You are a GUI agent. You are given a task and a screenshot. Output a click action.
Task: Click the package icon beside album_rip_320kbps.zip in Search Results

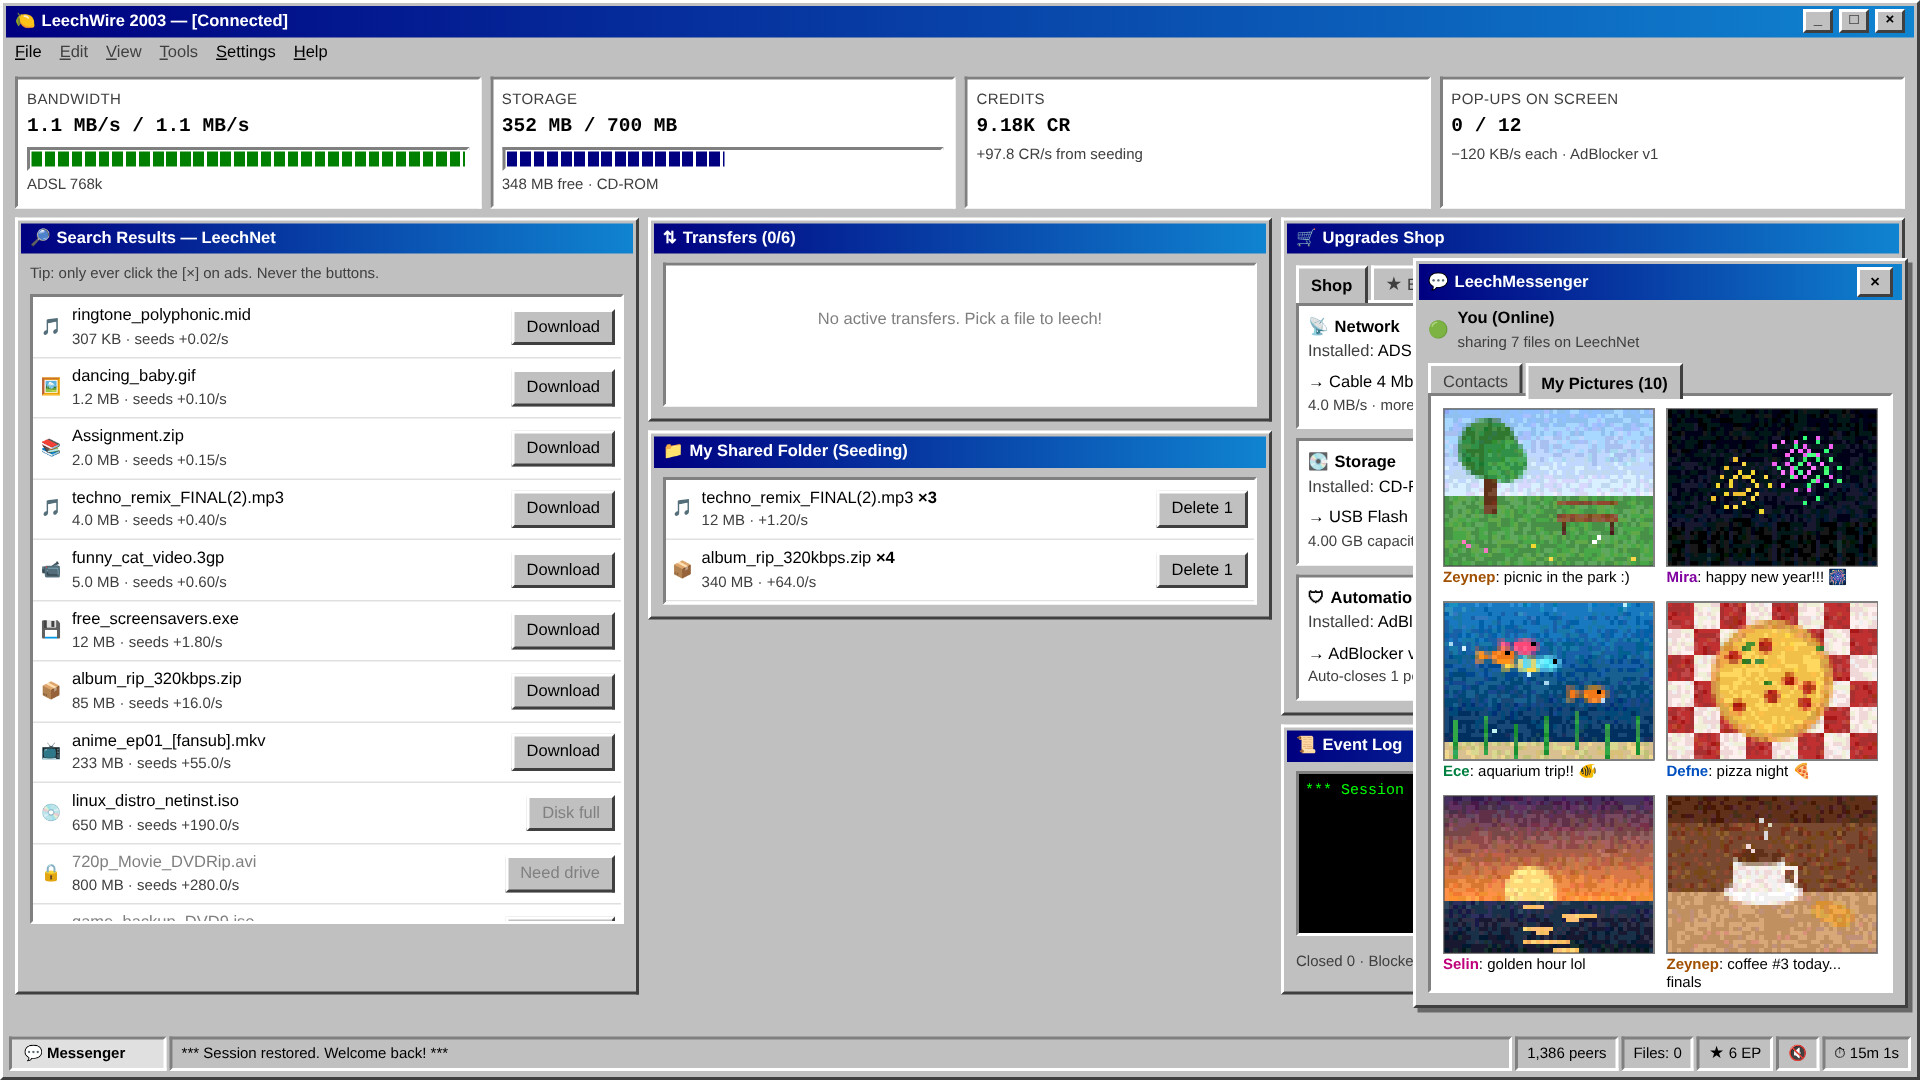51,691
